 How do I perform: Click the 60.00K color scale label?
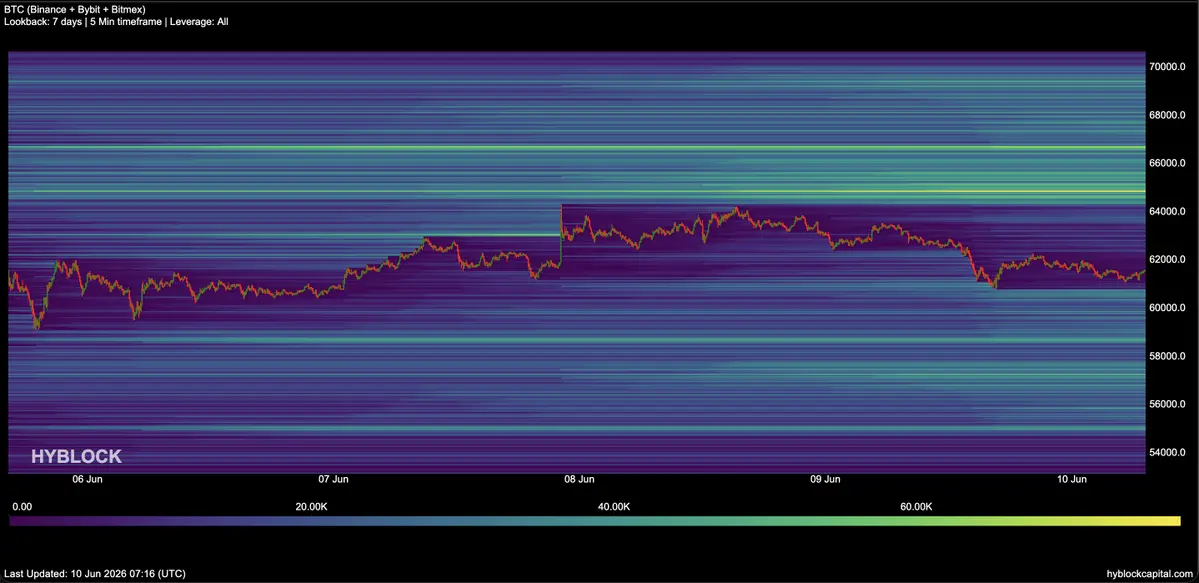tap(916, 506)
